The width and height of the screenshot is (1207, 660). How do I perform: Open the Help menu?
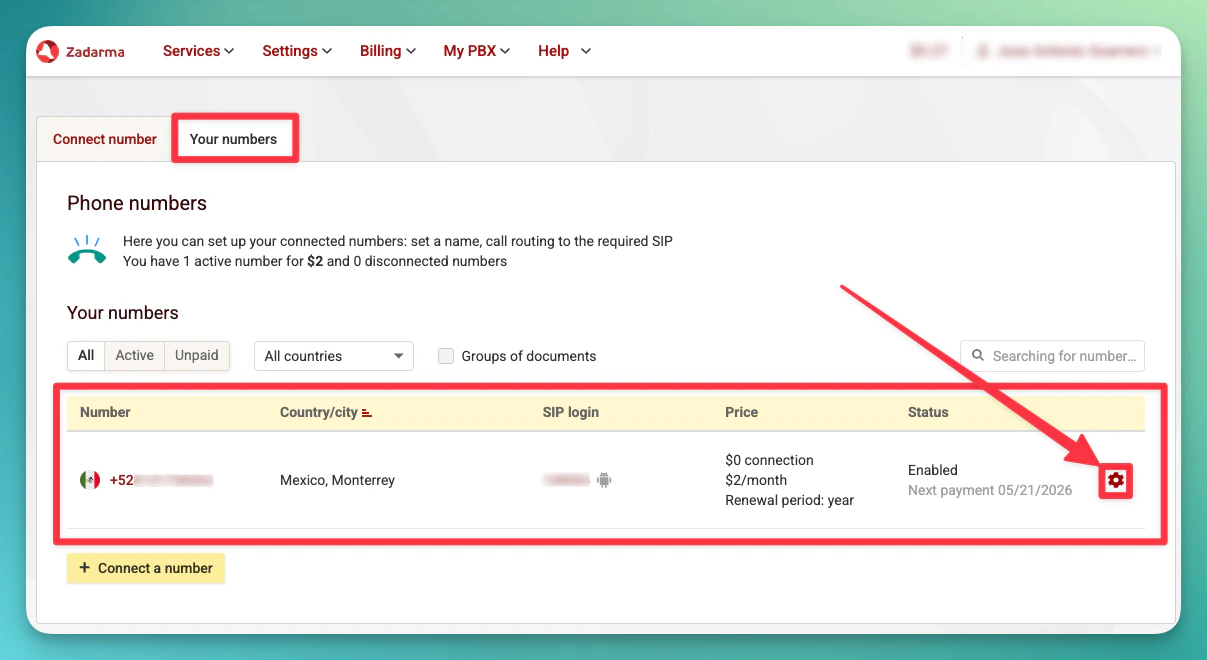click(x=564, y=51)
